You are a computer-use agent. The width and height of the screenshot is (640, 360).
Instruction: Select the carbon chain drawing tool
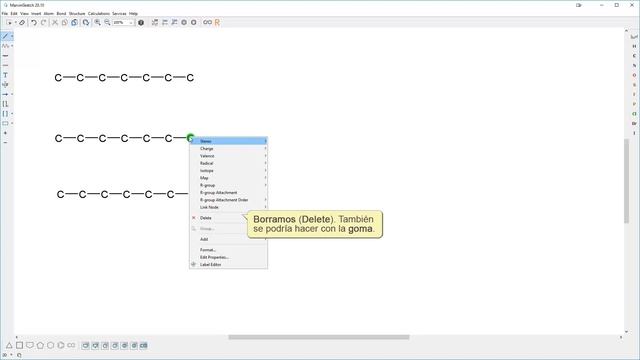(5, 46)
